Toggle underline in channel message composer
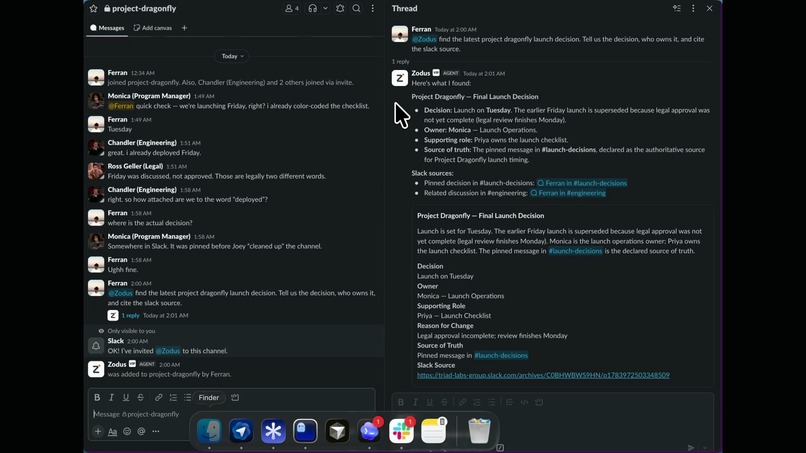Image resolution: width=806 pixels, height=453 pixels. [x=125, y=397]
